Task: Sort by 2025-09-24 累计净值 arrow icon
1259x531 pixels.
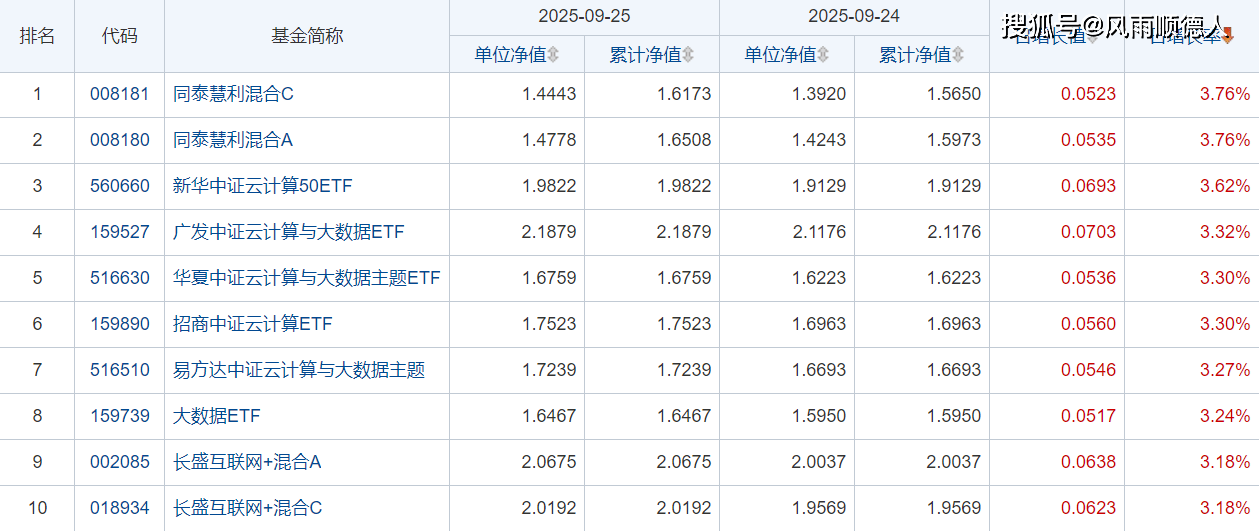Action: click(958, 55)
